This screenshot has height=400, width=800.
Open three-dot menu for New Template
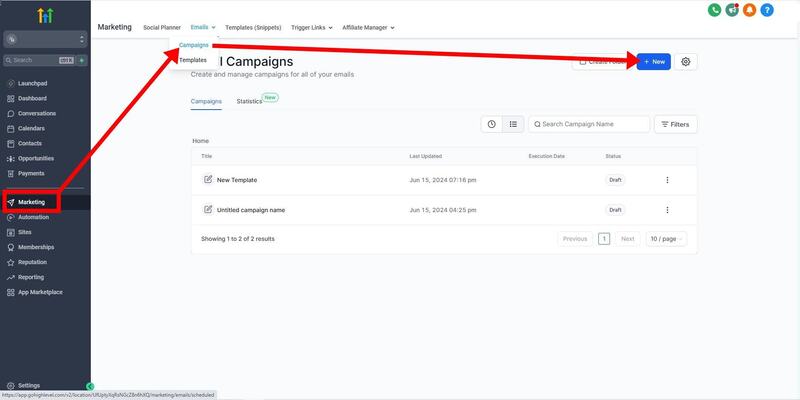[667, 180]
